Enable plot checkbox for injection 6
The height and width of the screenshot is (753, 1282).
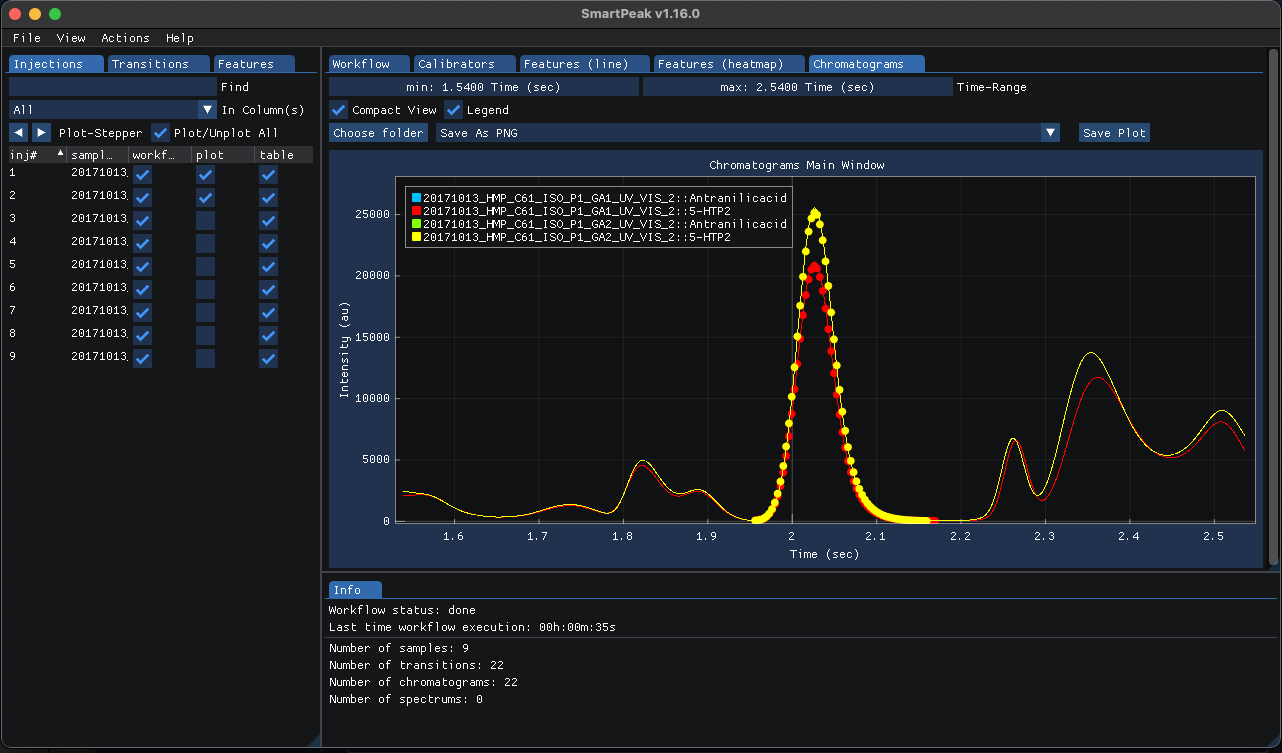pos(205,289)
